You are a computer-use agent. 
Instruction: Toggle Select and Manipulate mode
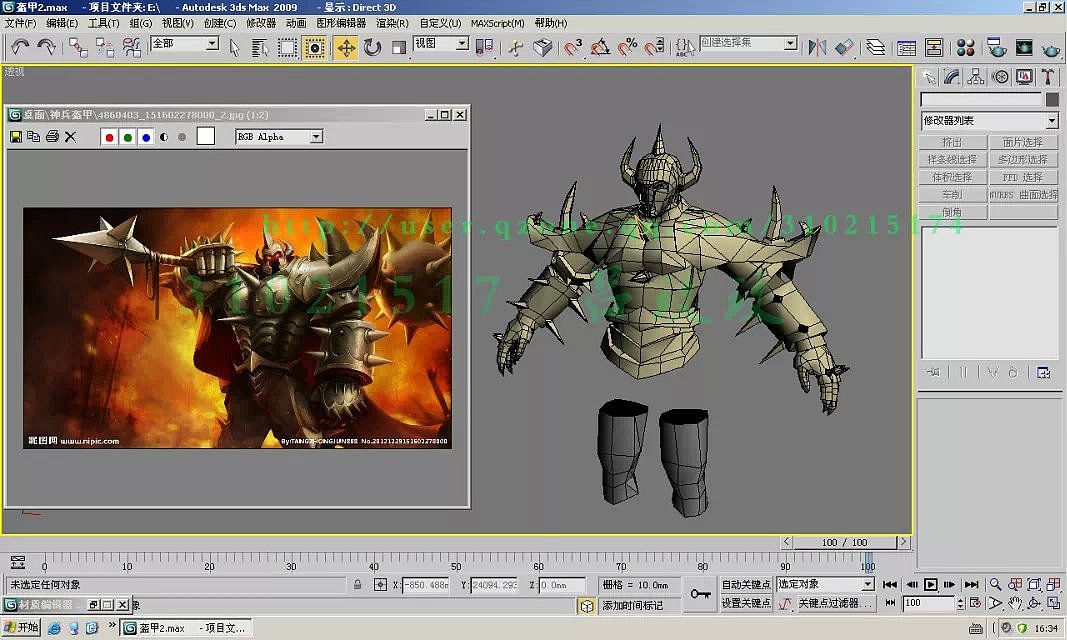point(516,48)
